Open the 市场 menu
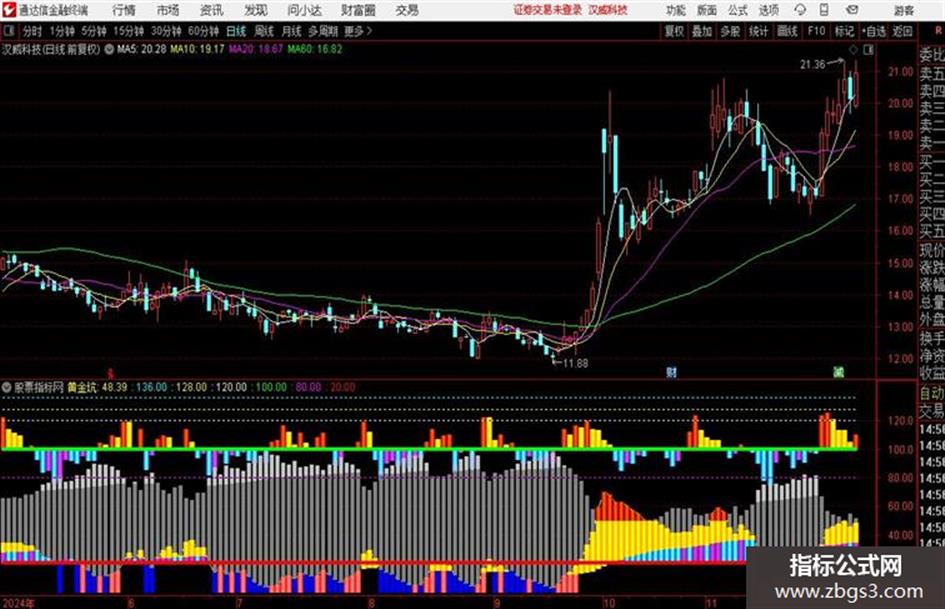This screenshot has height=609, width=945. pos(168,10)
